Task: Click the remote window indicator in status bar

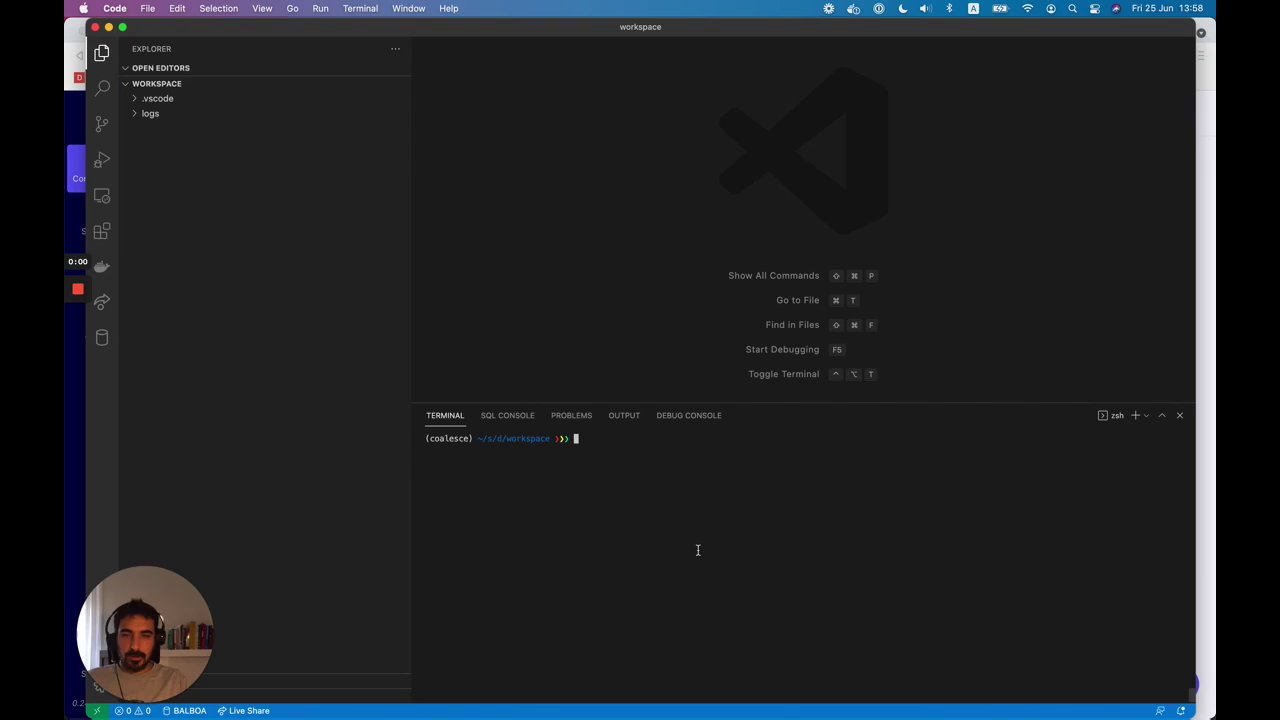Action: [97, 711]
